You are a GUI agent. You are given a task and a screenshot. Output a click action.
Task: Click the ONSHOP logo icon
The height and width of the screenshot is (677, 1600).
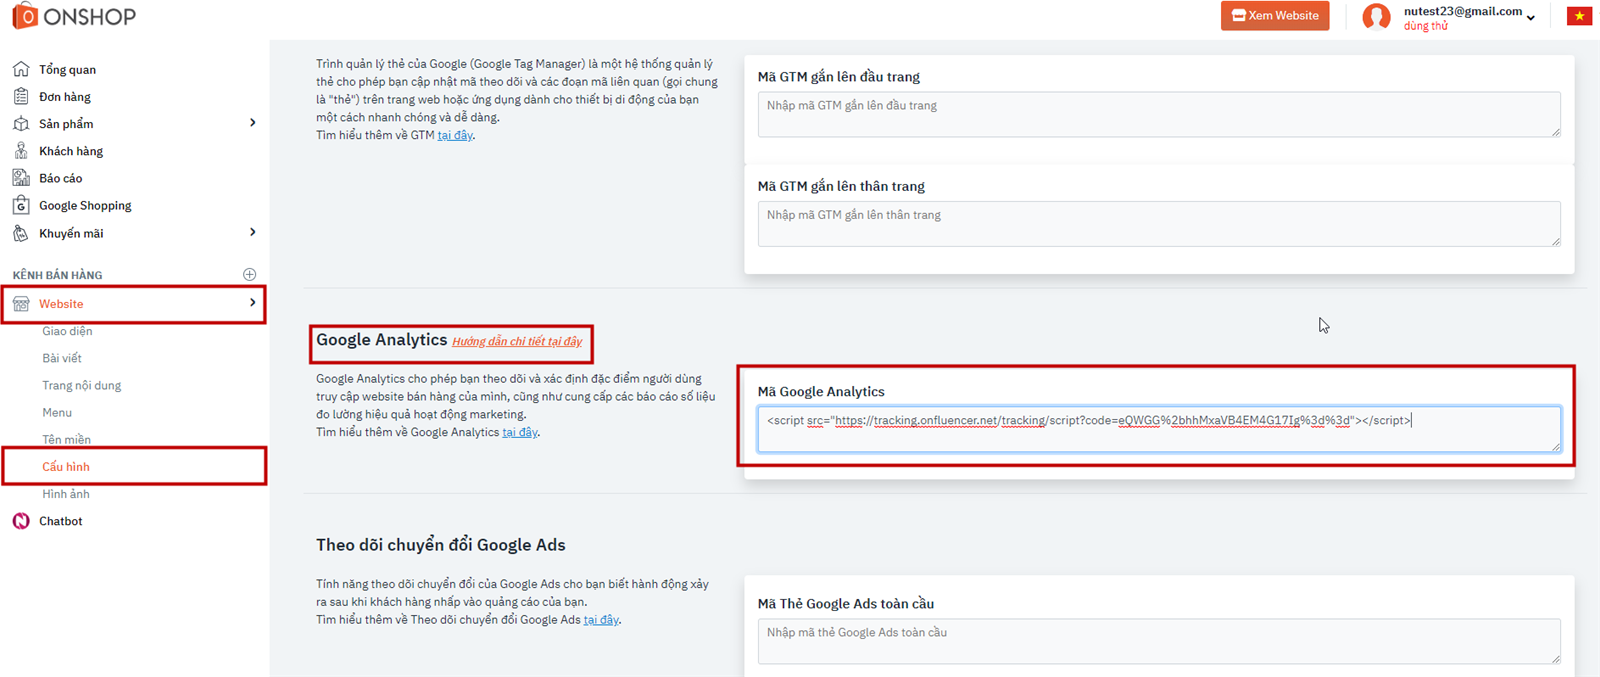(x=24, y=15)
